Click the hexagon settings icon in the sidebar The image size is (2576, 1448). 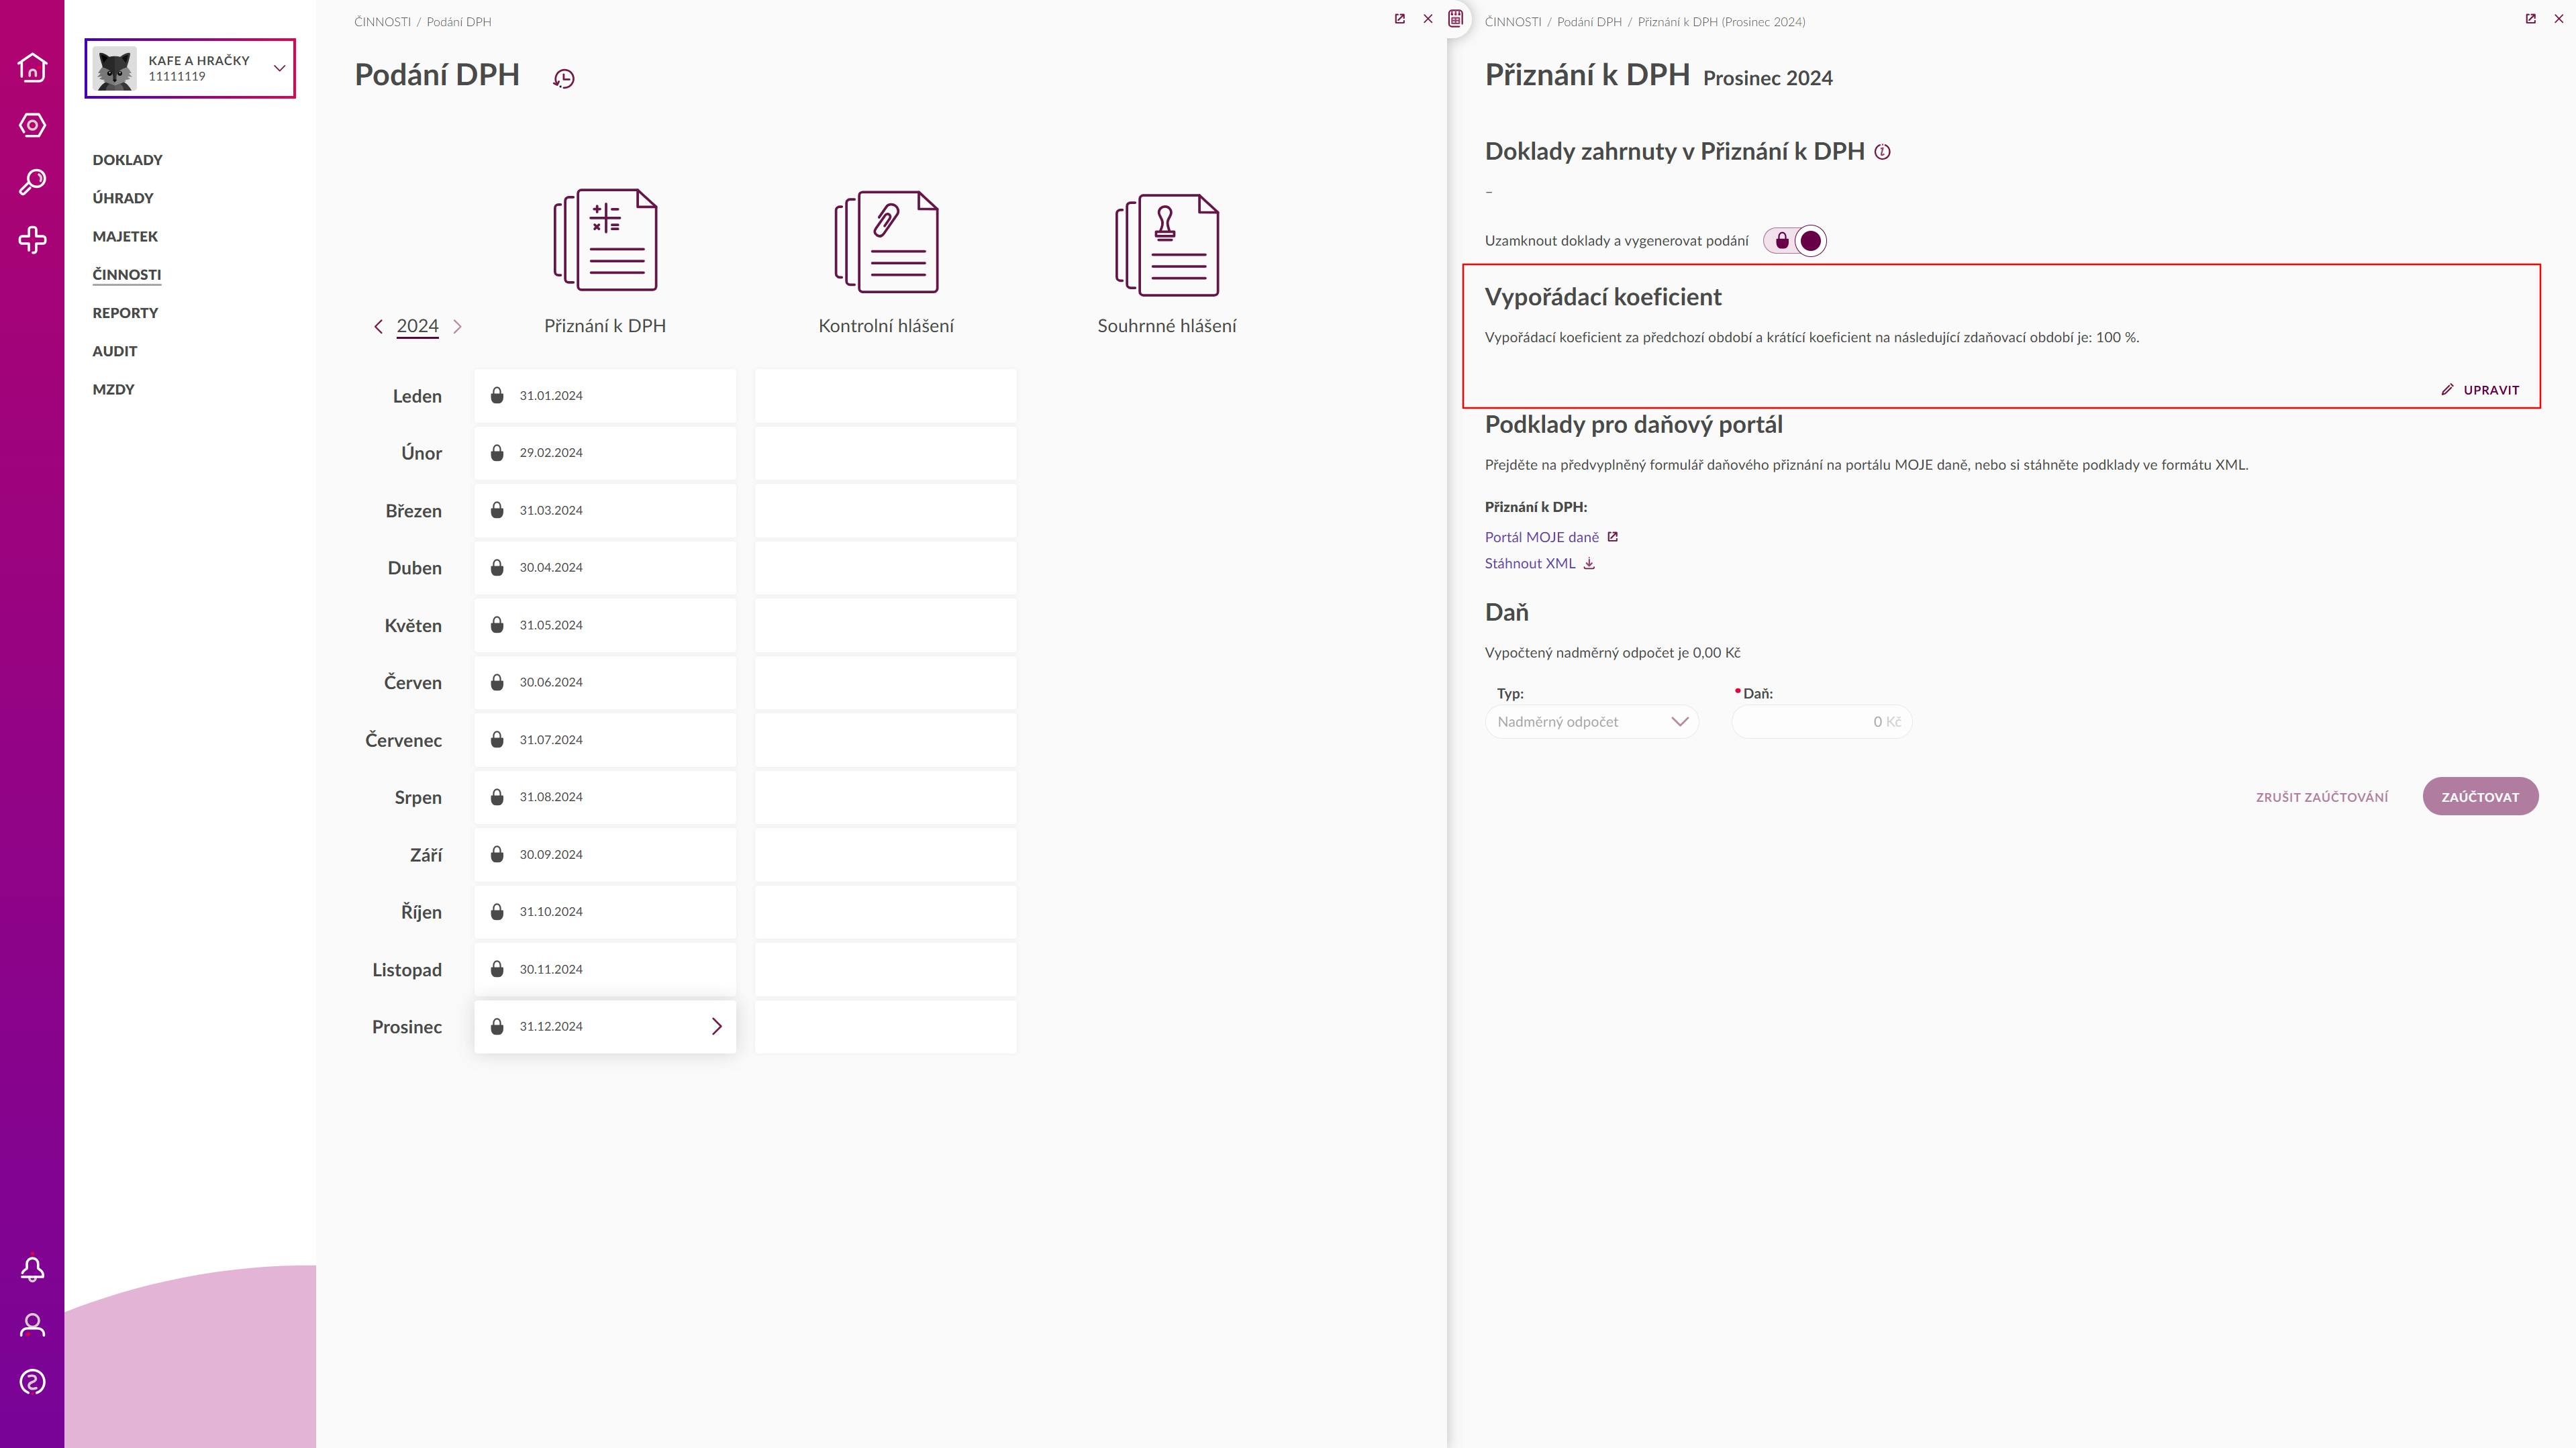tap(32, 125)
